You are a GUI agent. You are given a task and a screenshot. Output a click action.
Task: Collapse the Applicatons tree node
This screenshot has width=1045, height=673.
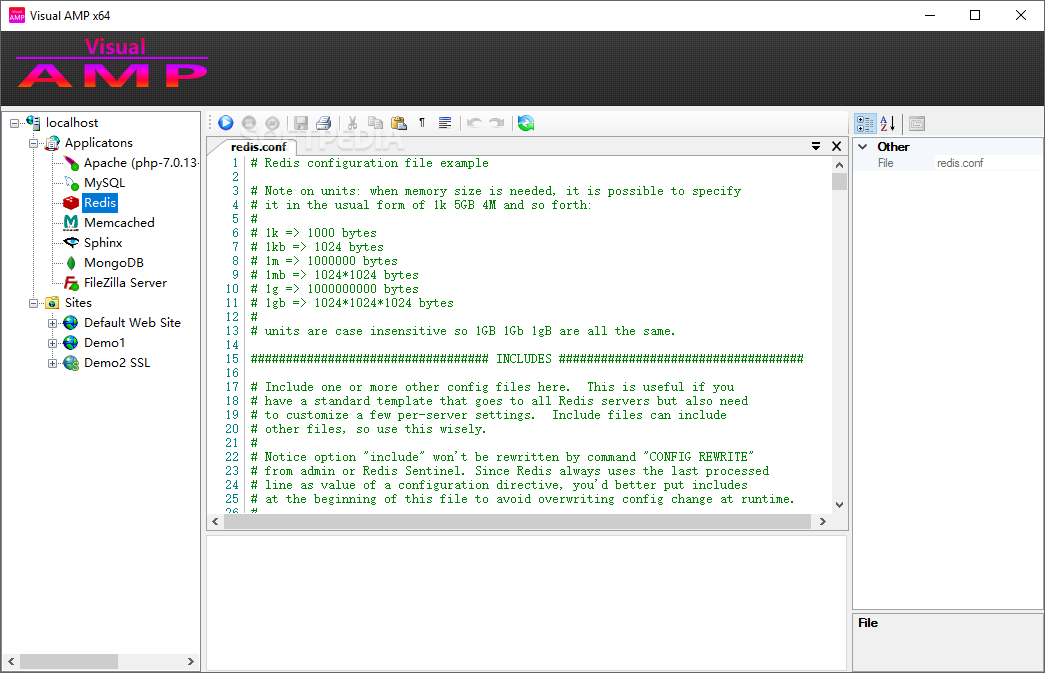point(33,143)
